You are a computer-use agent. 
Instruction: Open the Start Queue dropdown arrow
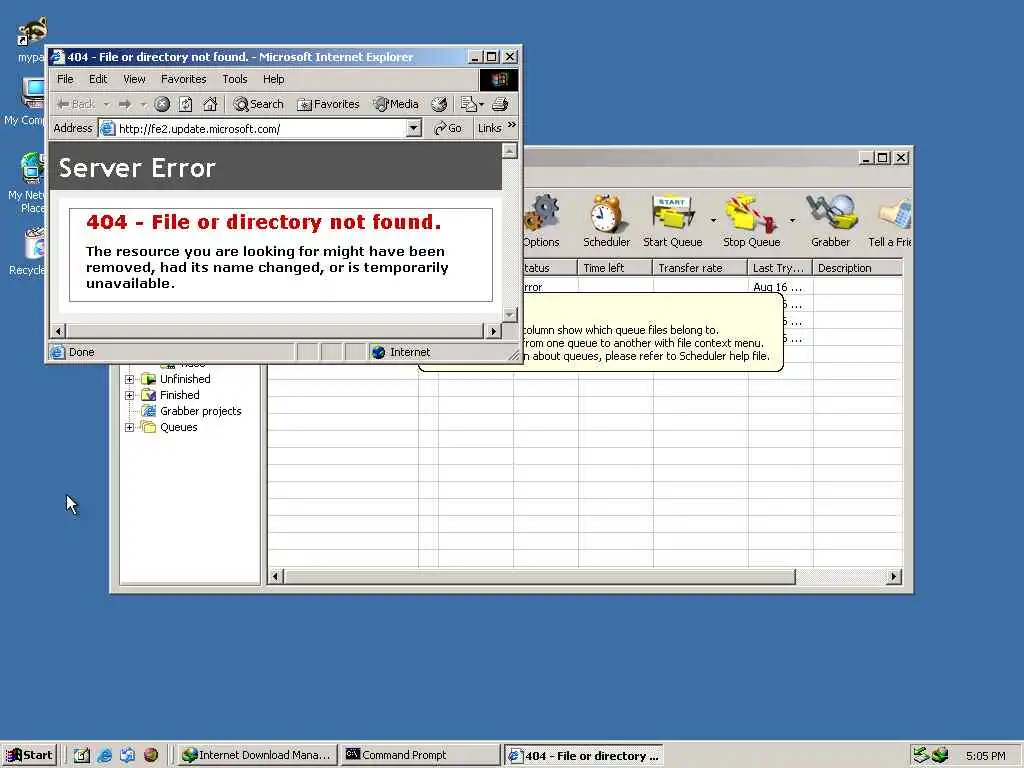tap(713, 220)
